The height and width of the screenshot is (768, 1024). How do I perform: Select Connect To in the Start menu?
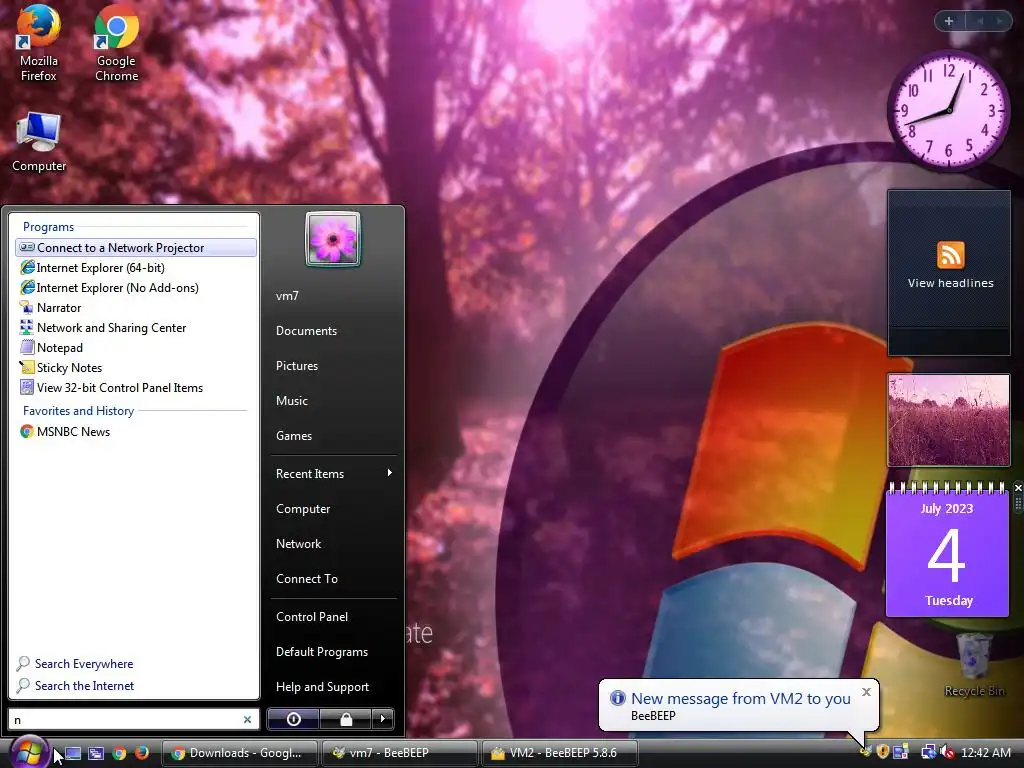(333, 579)
